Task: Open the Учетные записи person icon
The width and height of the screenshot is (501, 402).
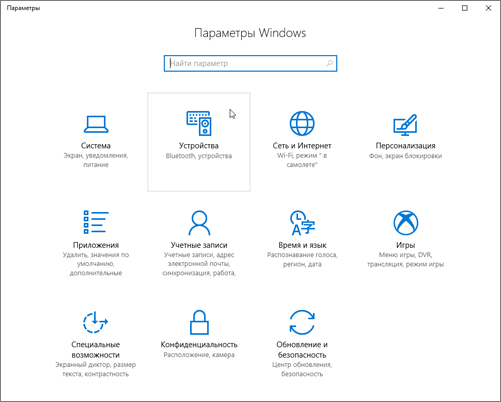Action: pyautogui.click(x=199, y=222)
